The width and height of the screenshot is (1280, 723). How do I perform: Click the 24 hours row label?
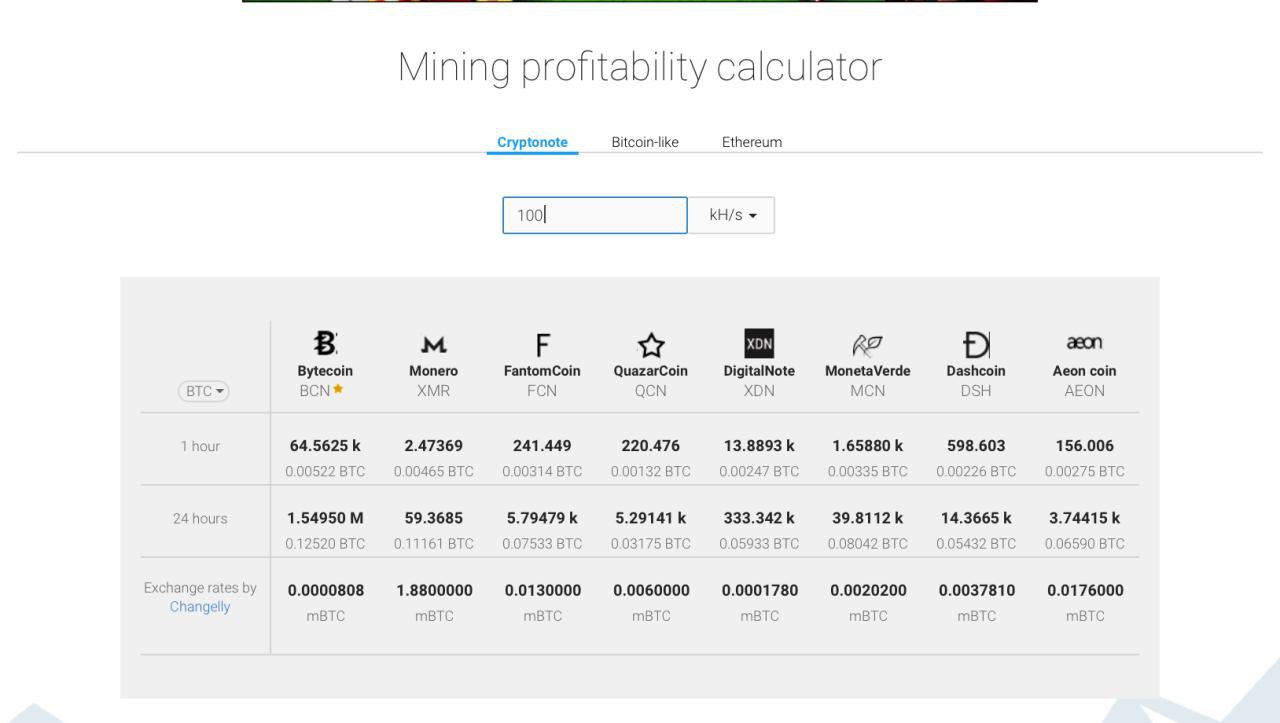(200, 518)
